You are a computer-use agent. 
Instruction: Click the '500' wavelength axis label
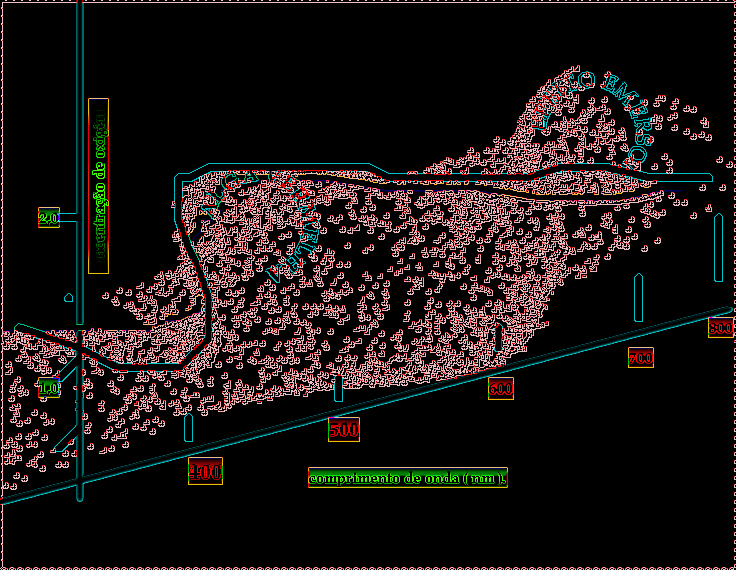point(344,430)
